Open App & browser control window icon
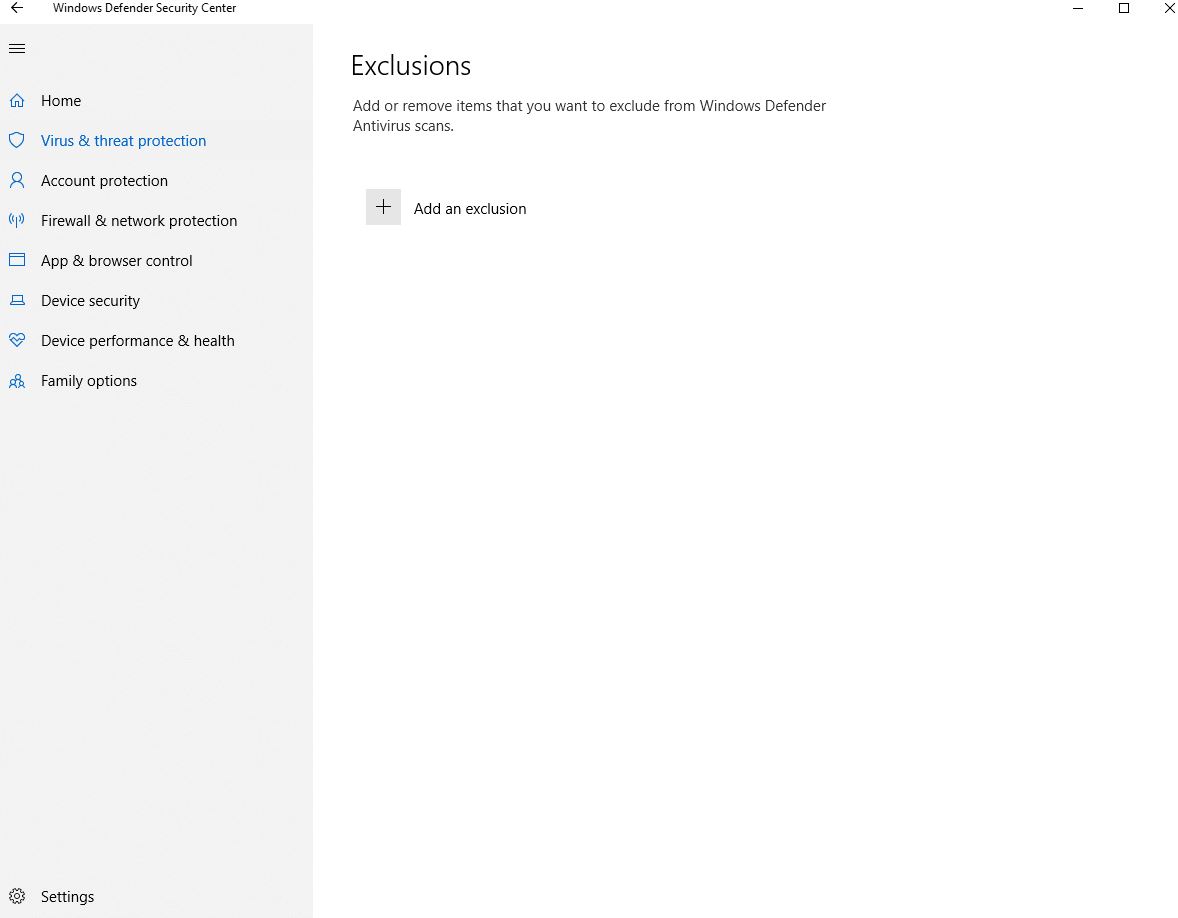Viewport: 1178px width, 918px height. pos(17,260)
